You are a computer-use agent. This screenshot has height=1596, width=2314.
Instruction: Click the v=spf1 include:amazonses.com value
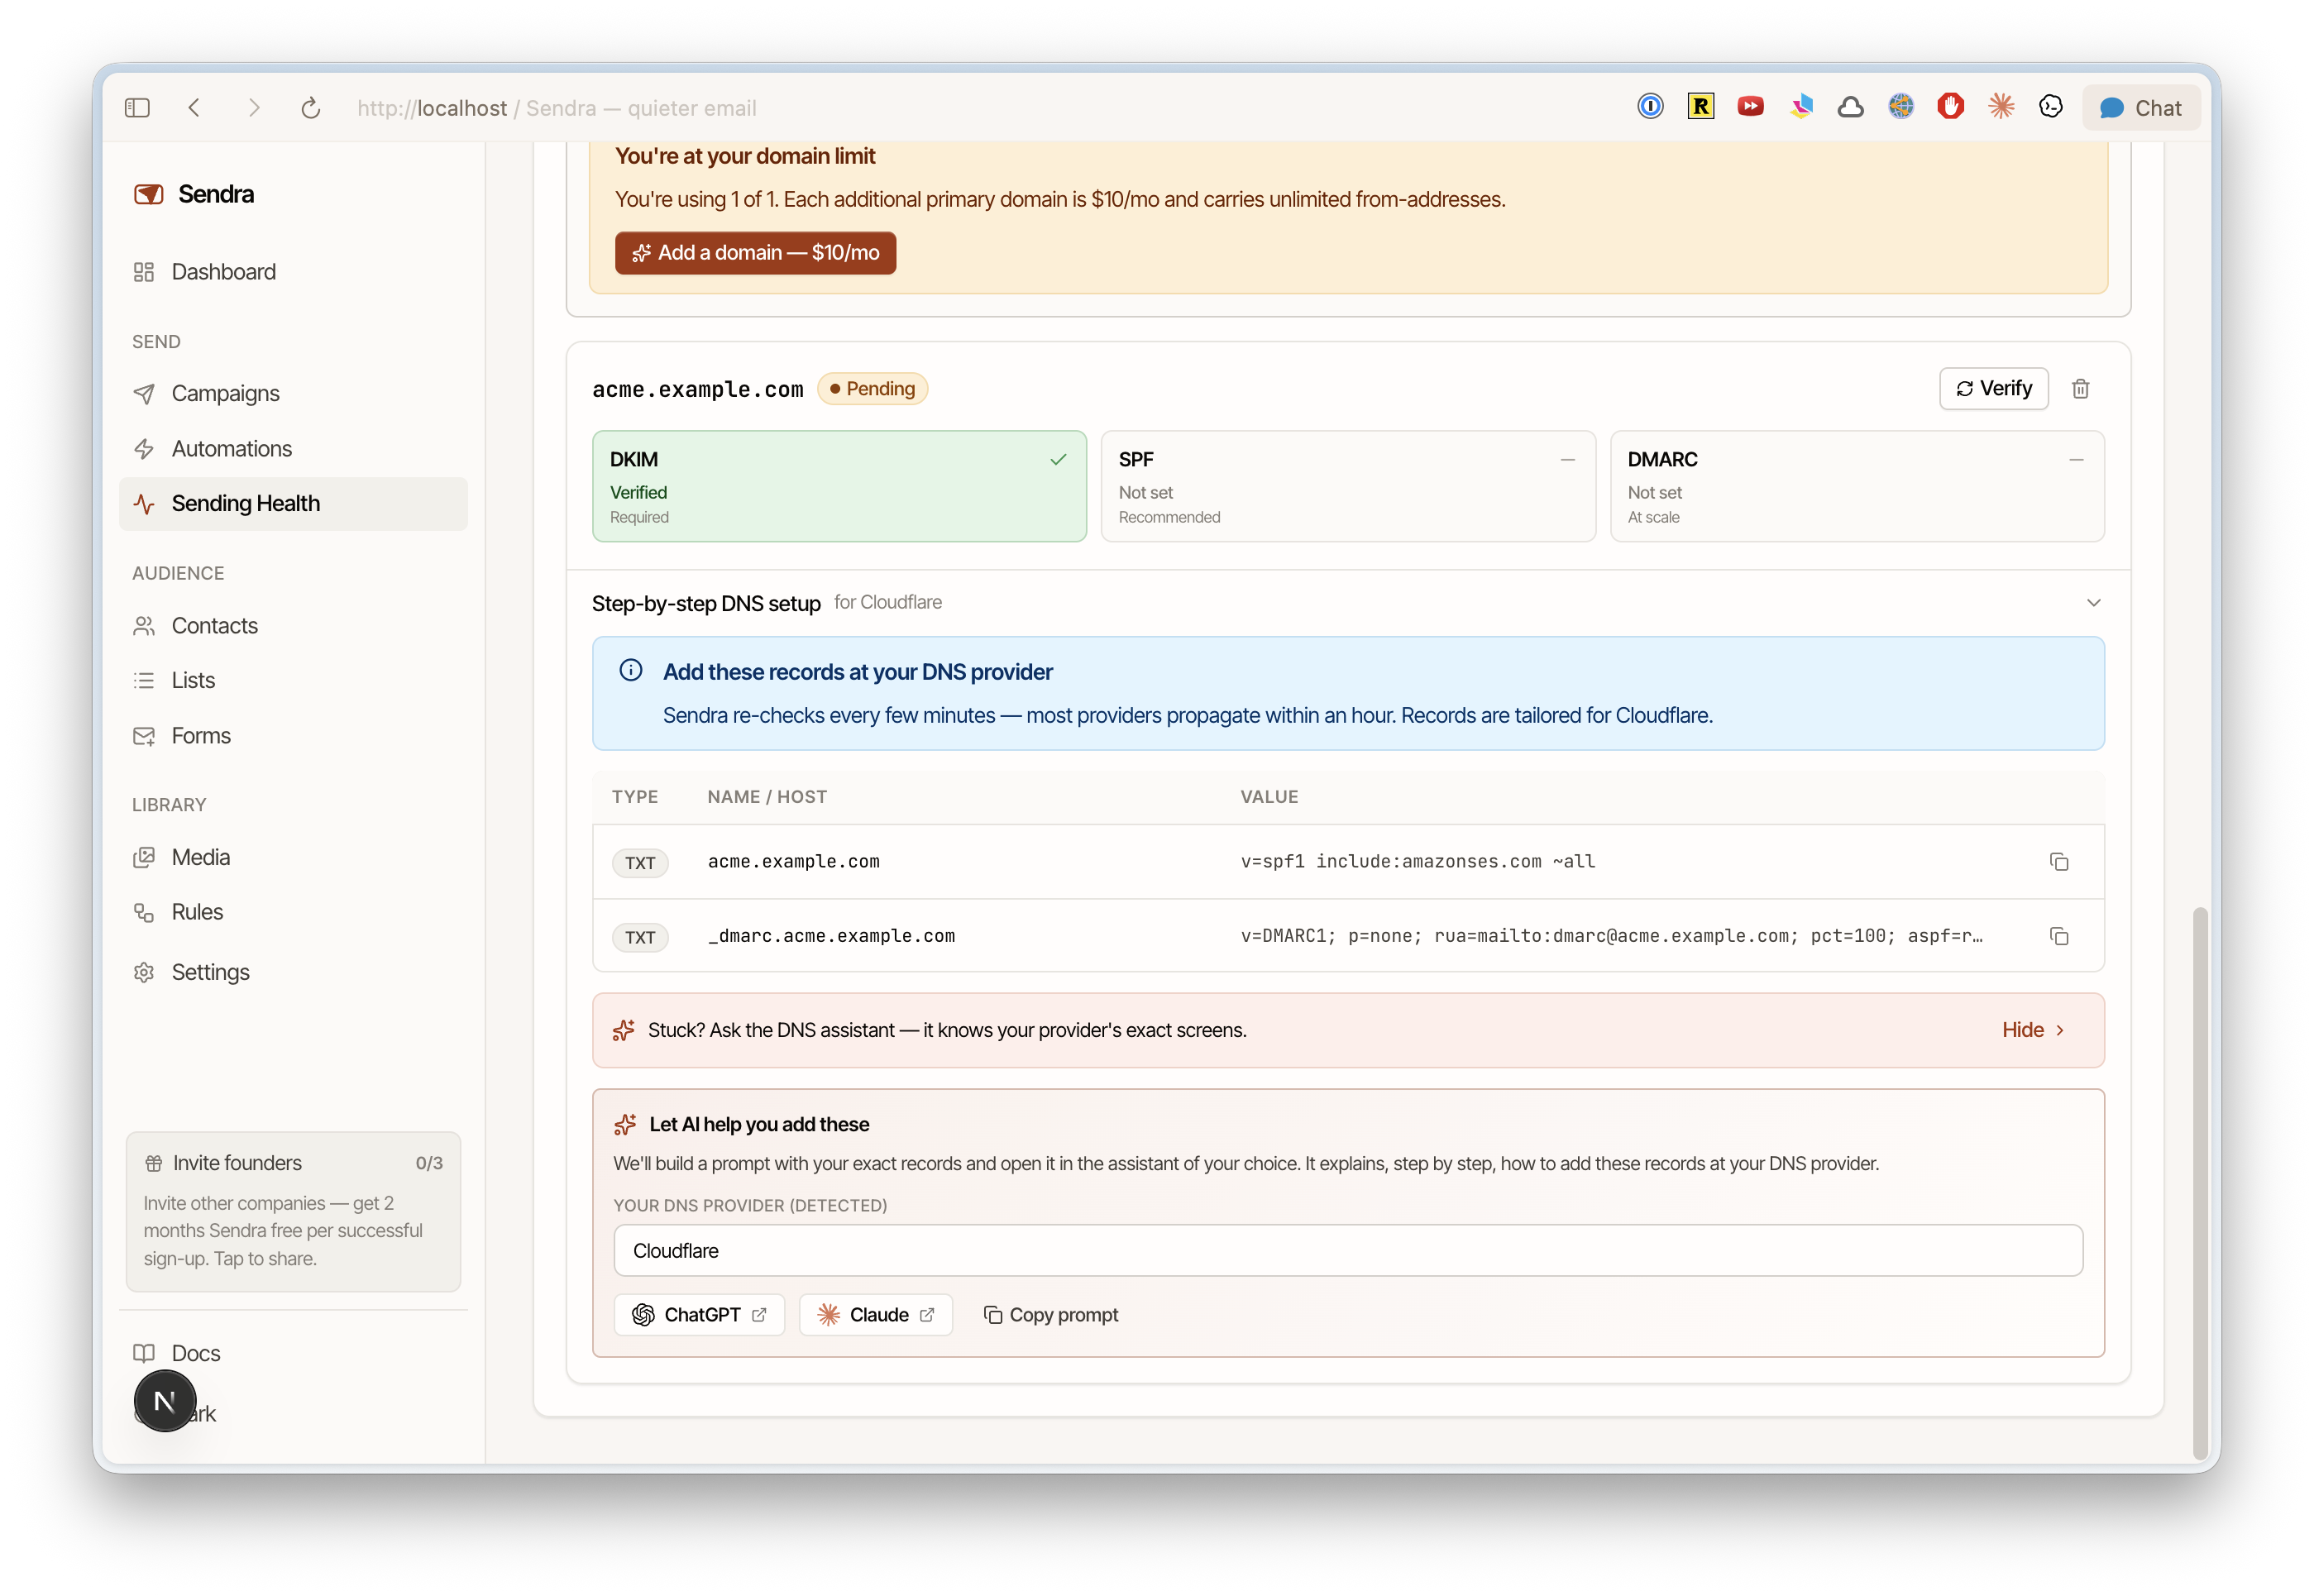(1417, 862)
